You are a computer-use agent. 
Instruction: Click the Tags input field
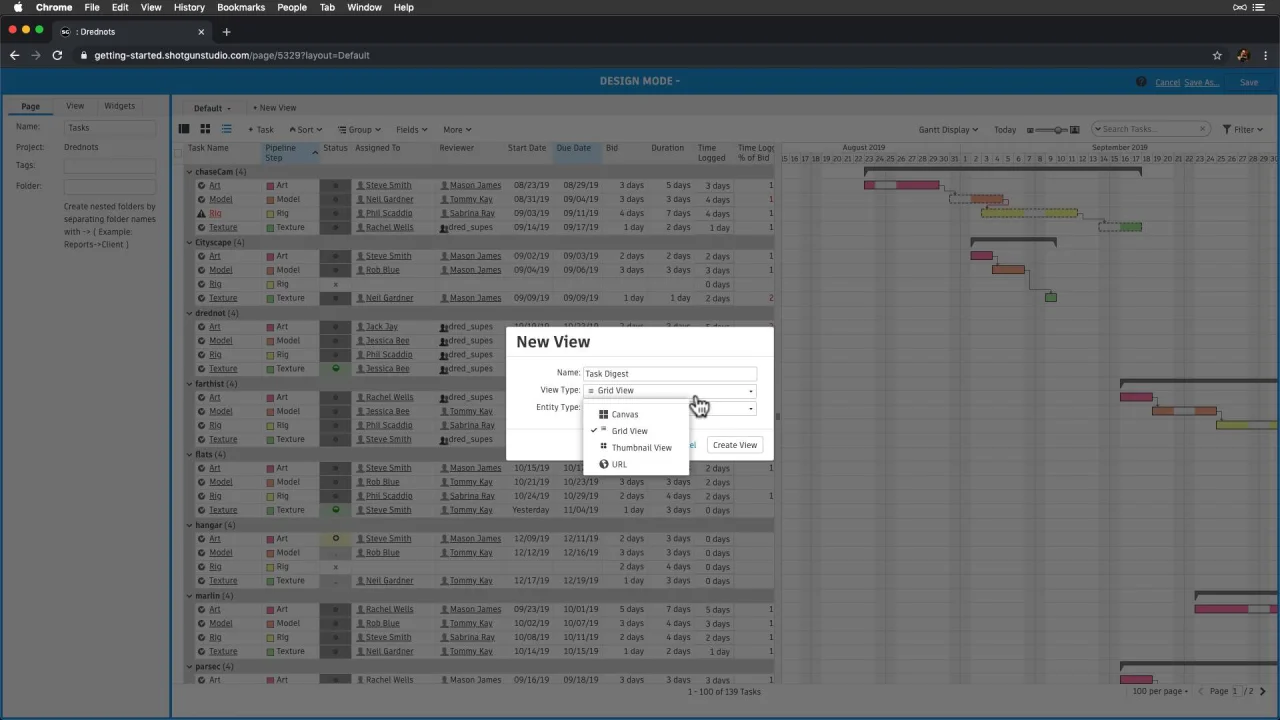(110, 166)
